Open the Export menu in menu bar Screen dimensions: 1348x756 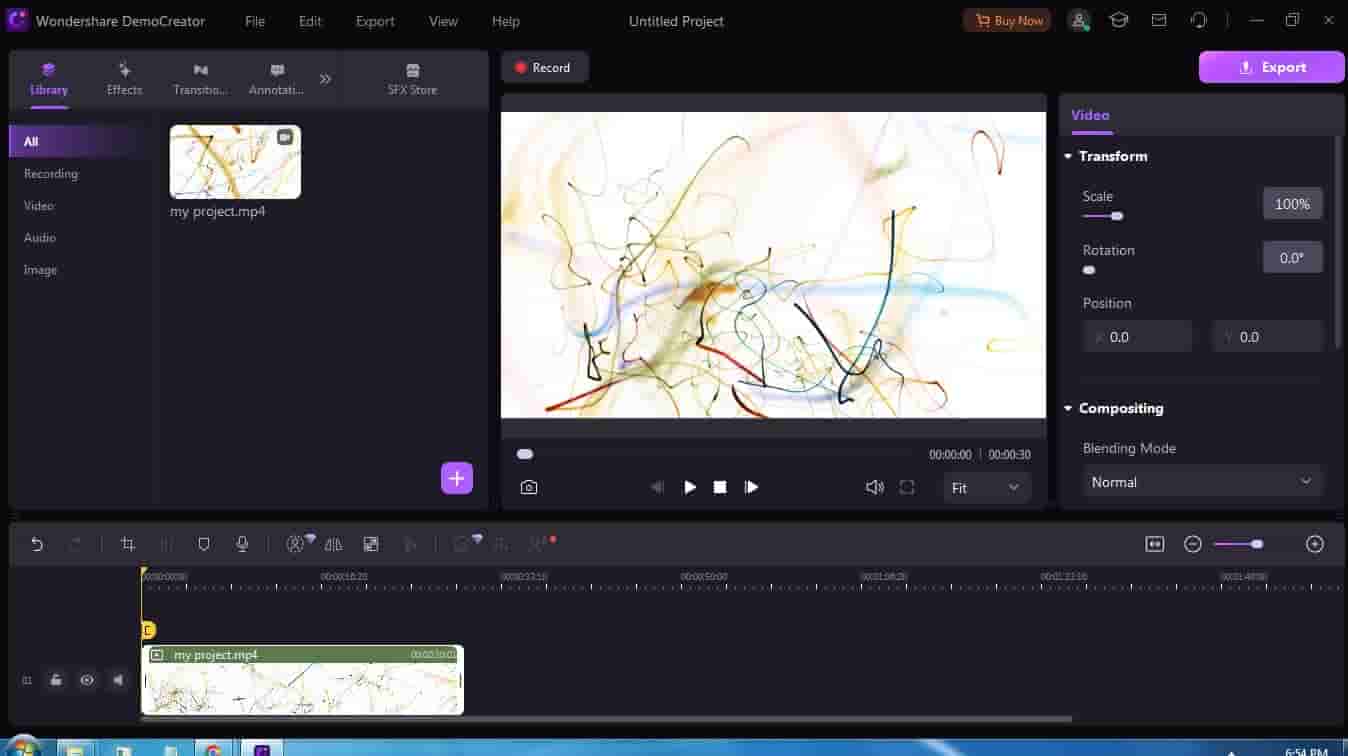(375, 21)
